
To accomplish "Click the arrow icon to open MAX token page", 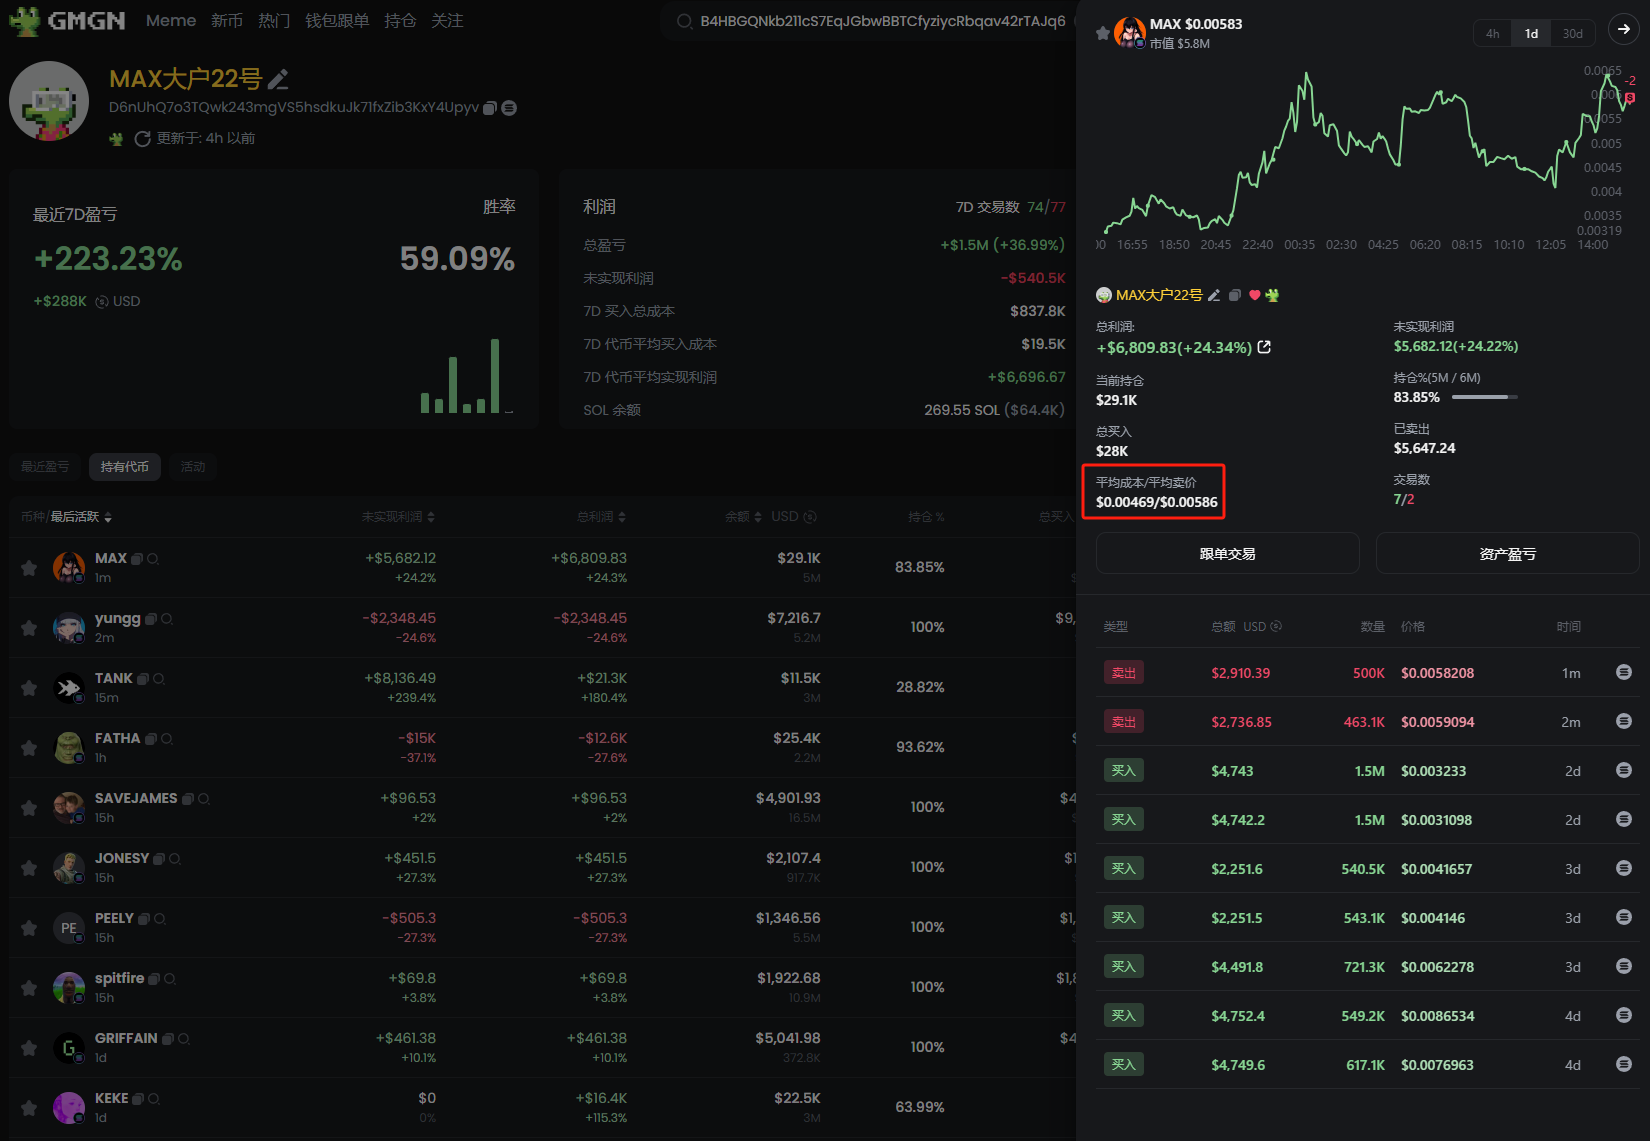I will pyautogui.click(x=1623, y=30).
